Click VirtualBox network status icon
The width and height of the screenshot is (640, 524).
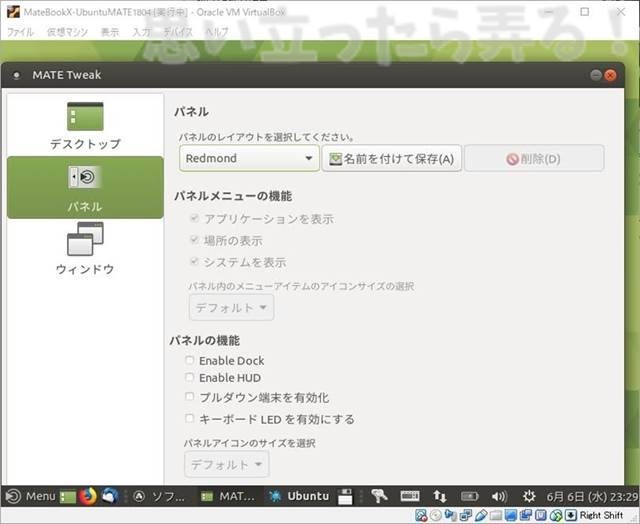coord(466,515)
